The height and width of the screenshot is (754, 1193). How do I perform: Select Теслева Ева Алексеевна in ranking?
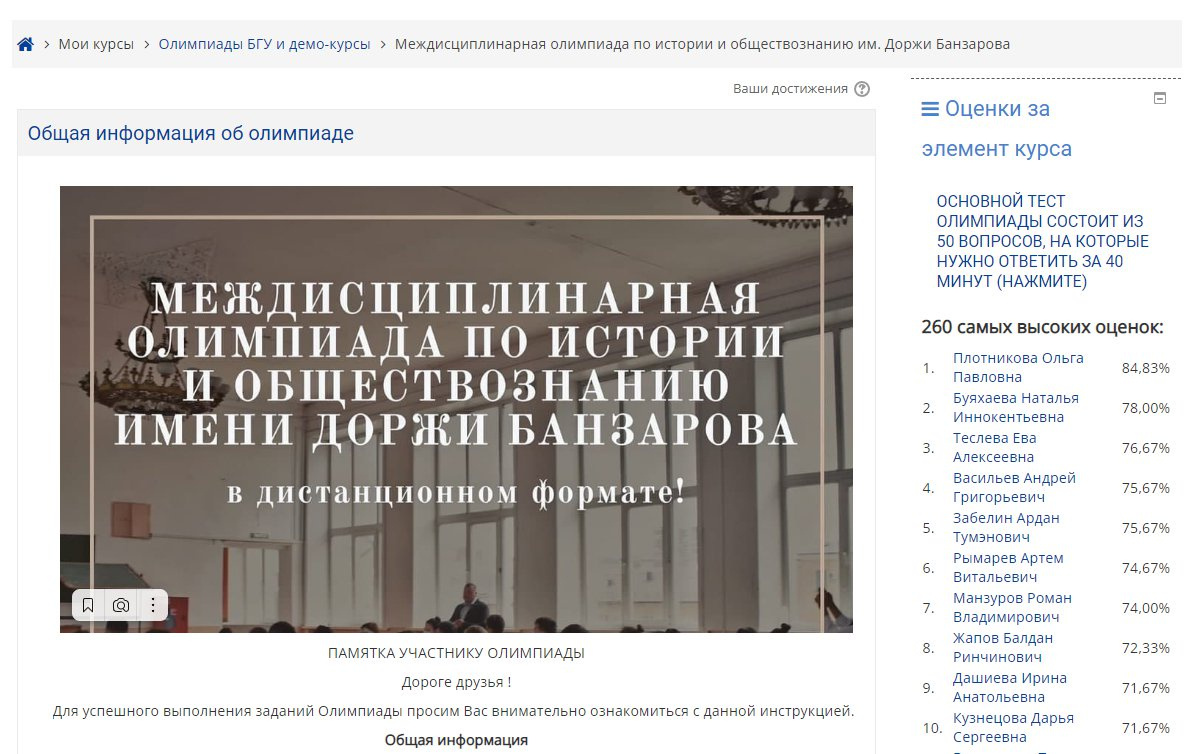tap(994, 447)
